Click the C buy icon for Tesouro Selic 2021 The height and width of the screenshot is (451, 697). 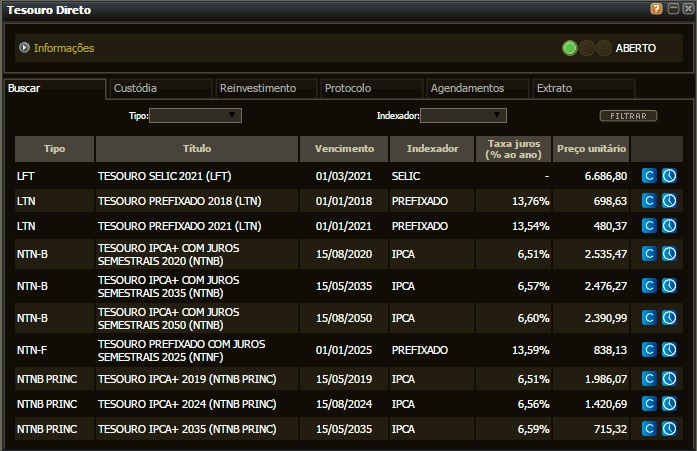pos(648,176)
